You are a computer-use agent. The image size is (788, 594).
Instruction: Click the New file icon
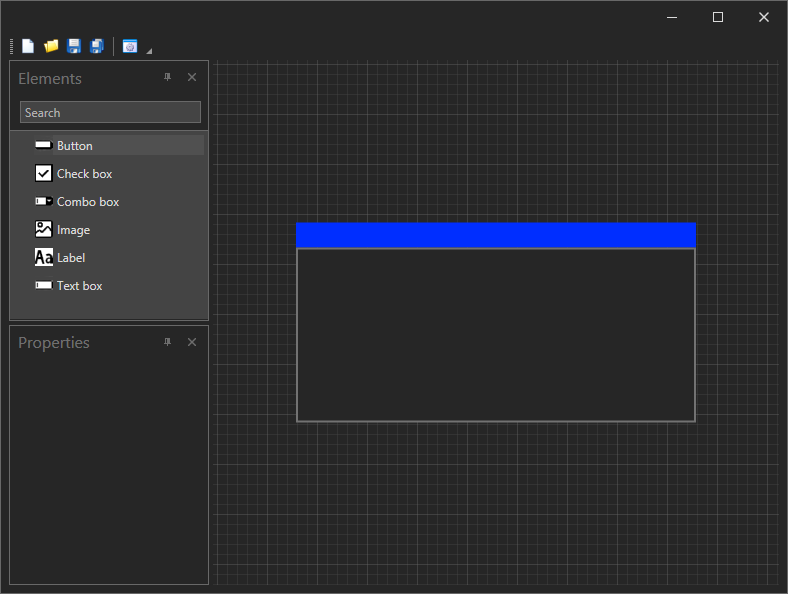click(28, 46)
